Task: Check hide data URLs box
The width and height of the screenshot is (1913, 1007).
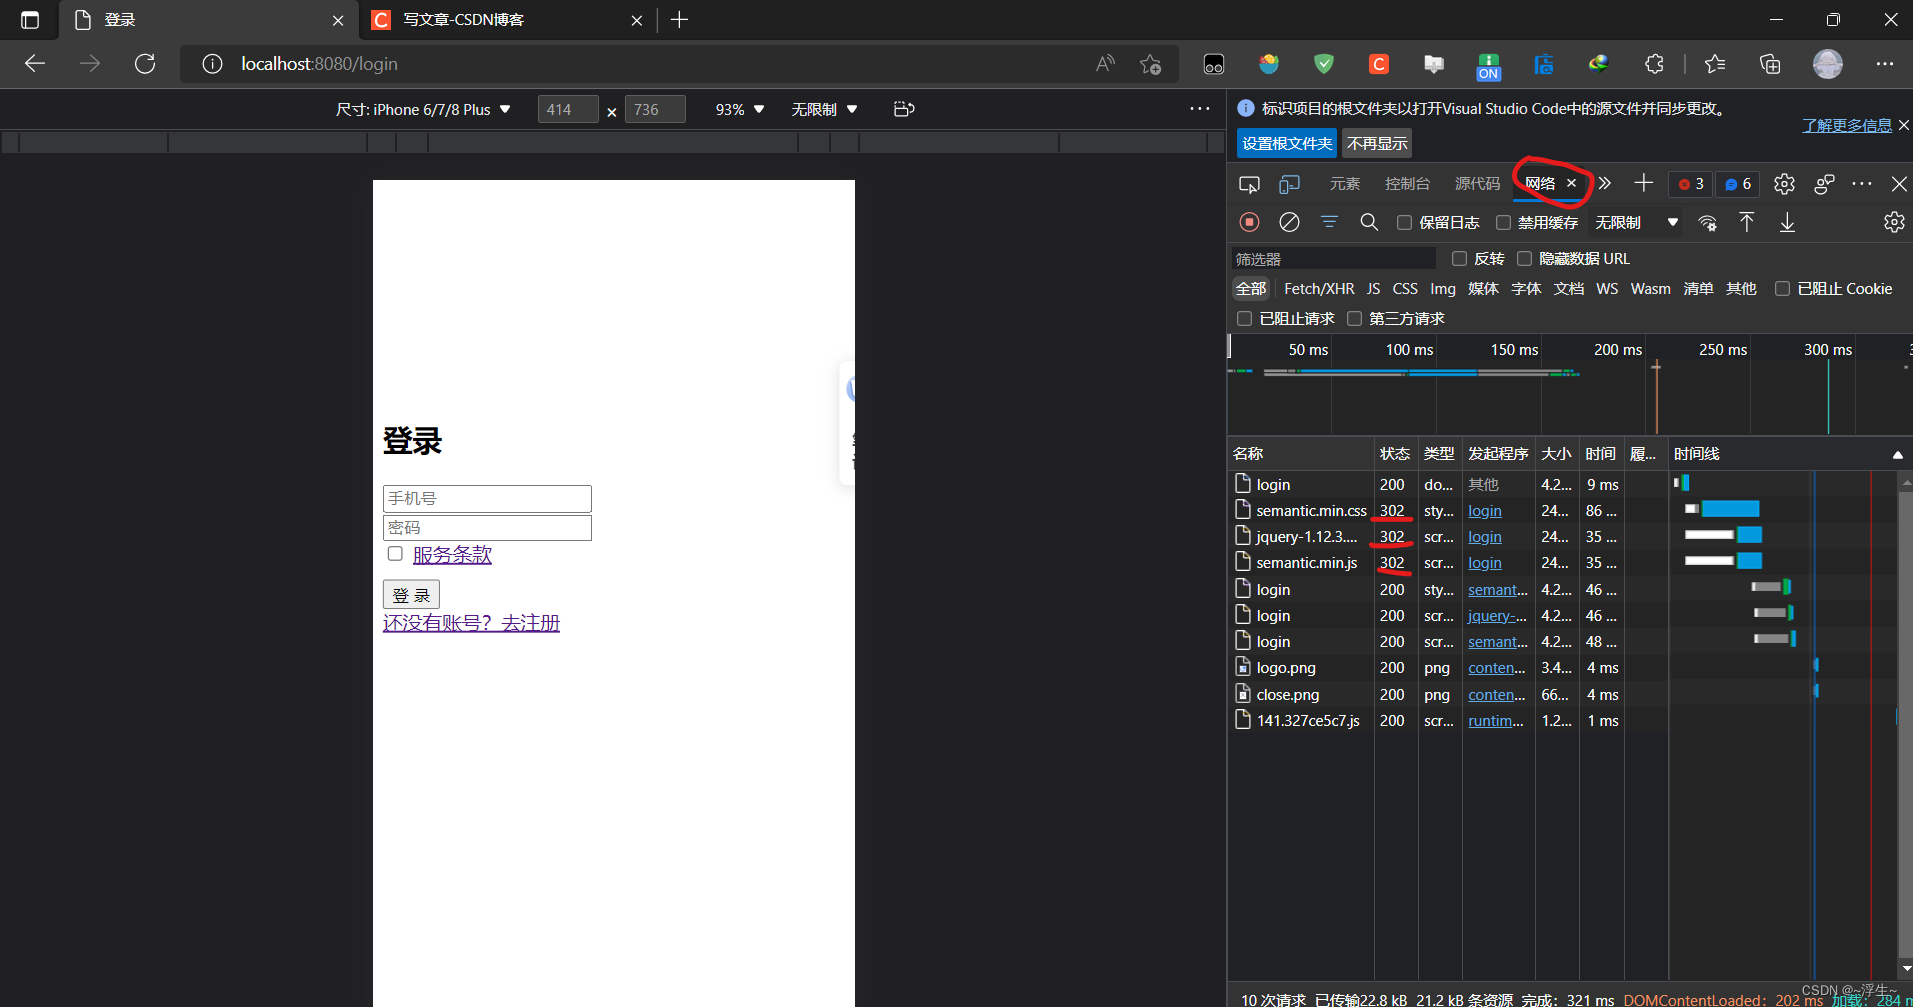Action: pos(1524,259)
